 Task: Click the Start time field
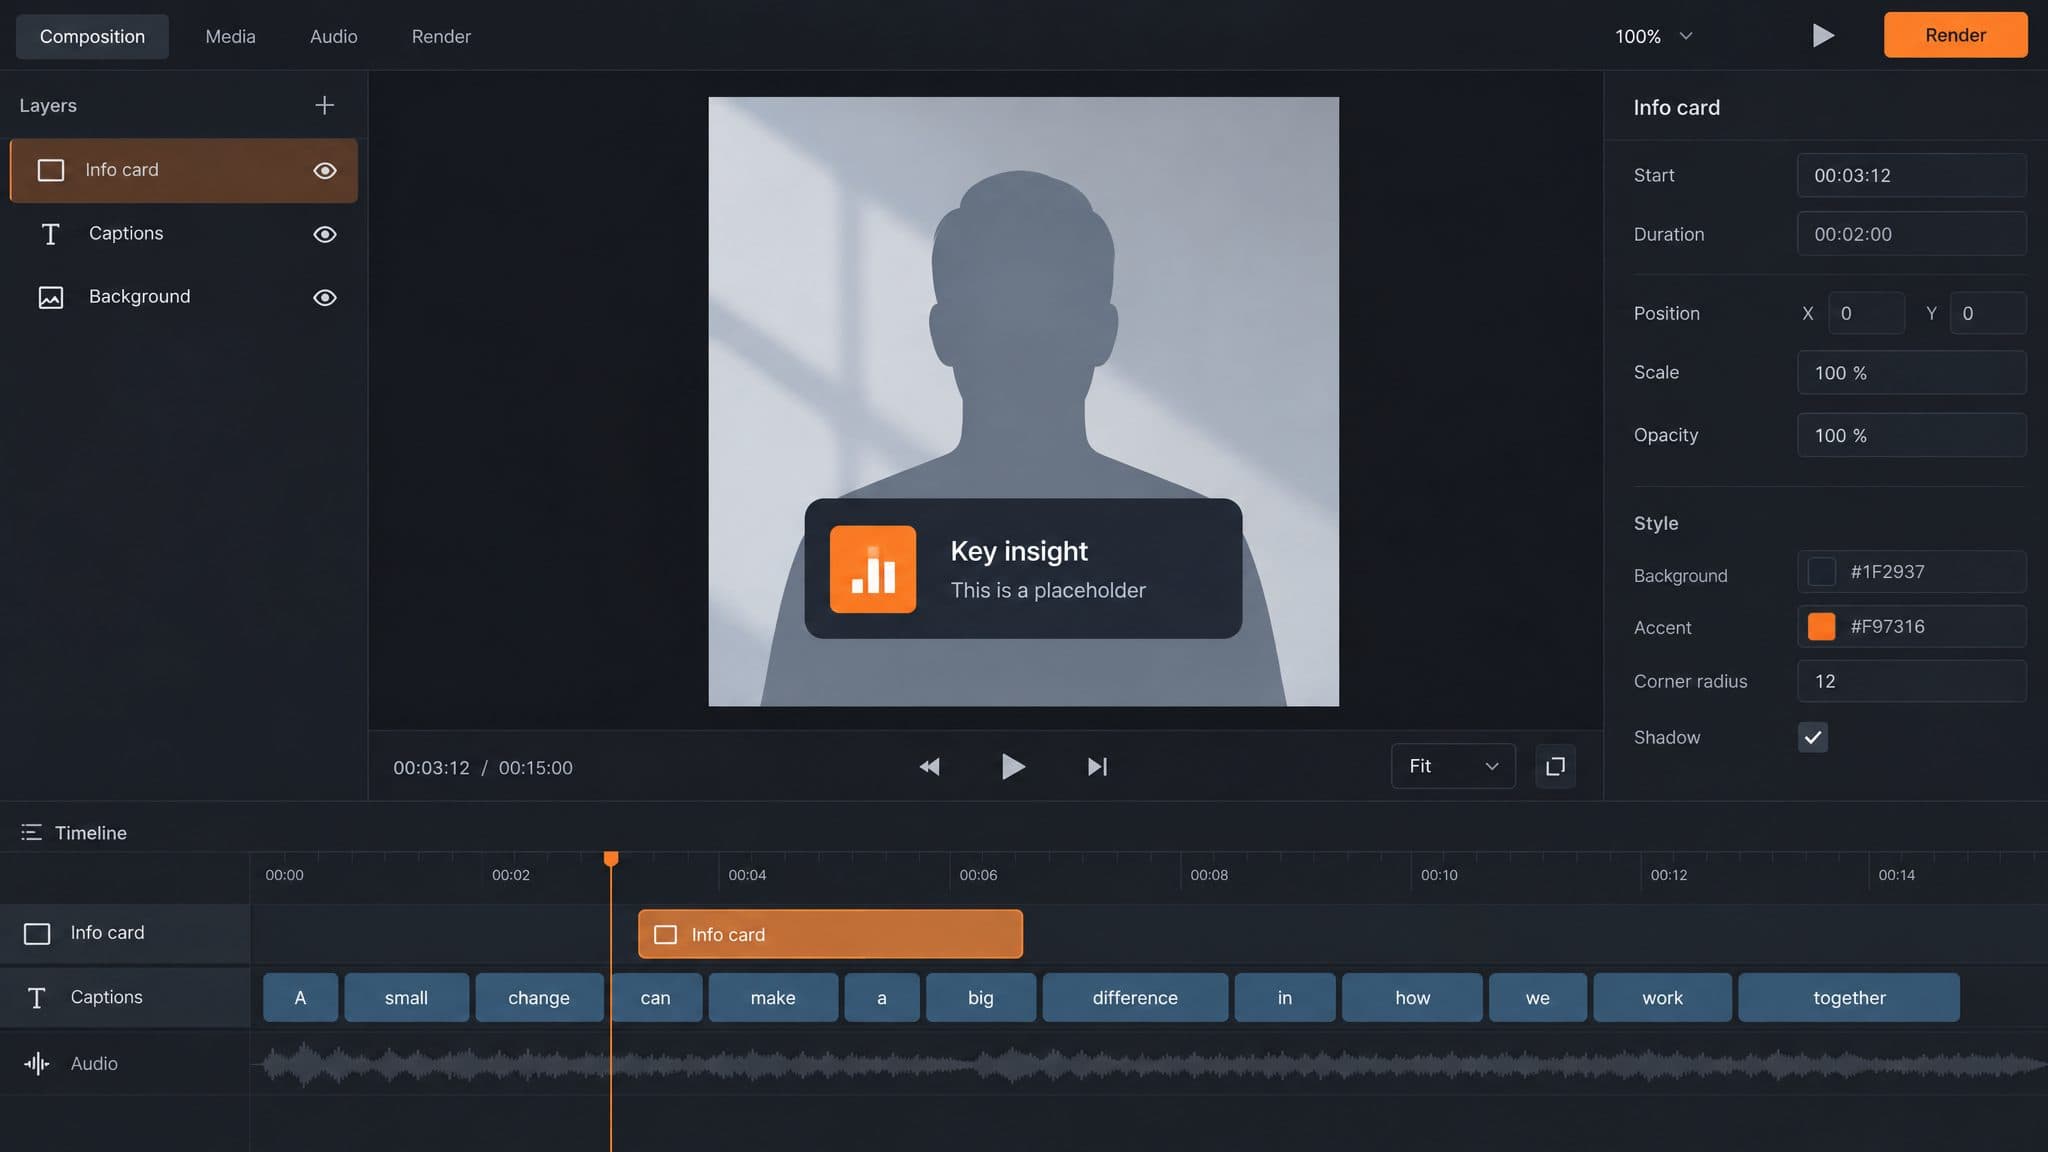[x=1911, y=175]
